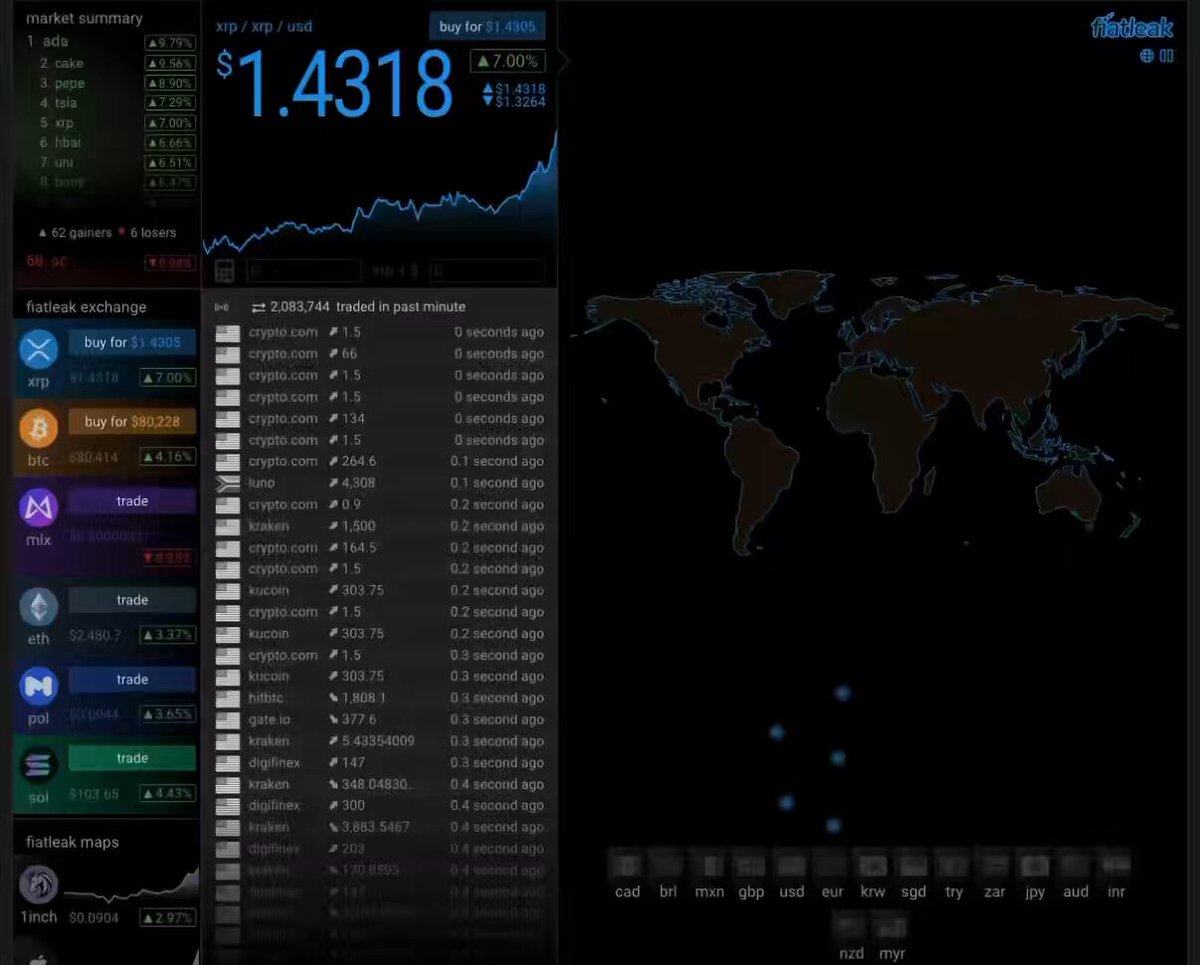Screen dimensions: 1200x965
Task: Click the XRP coin icon
Action: point(39,350)
